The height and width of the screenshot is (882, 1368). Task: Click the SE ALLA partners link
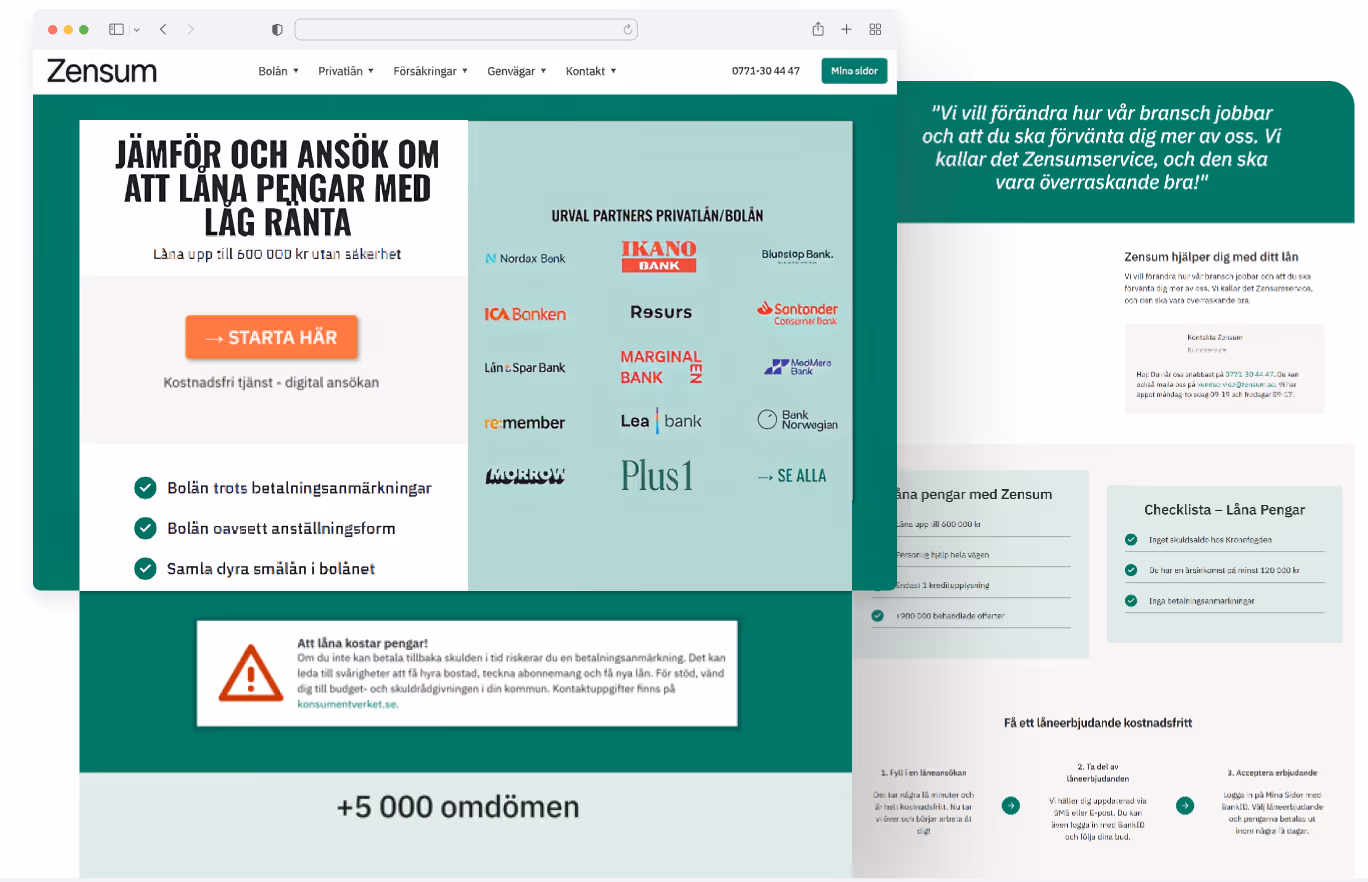pos(792,476)
